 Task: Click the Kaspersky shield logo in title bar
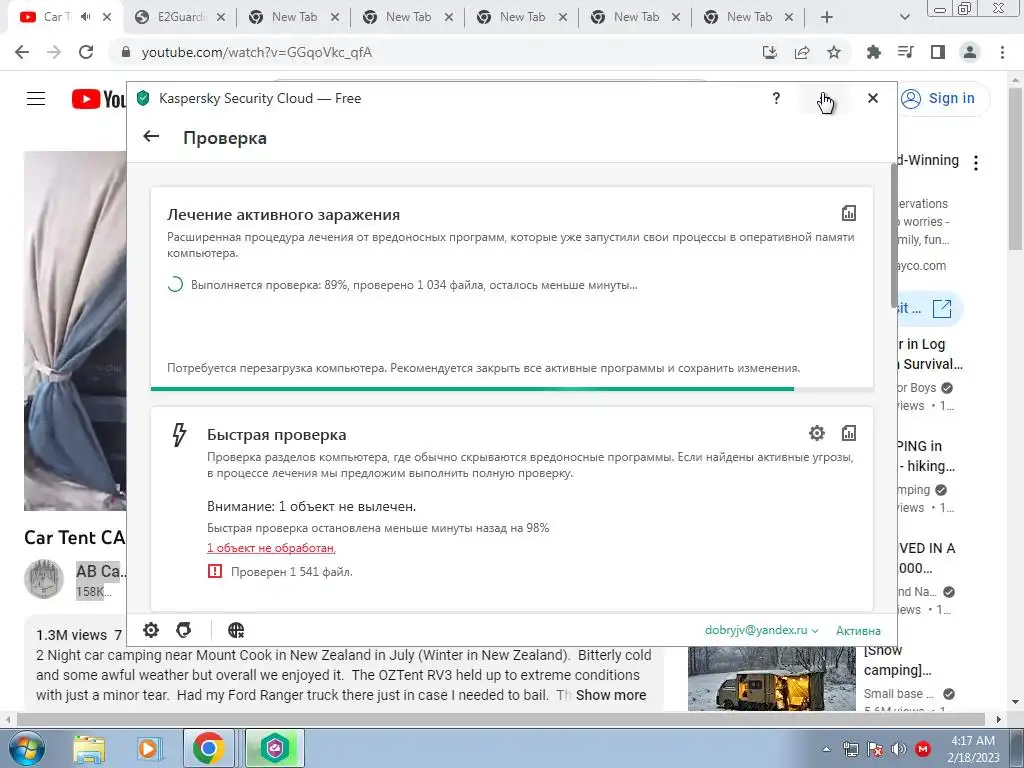click(x=143, y=98)
